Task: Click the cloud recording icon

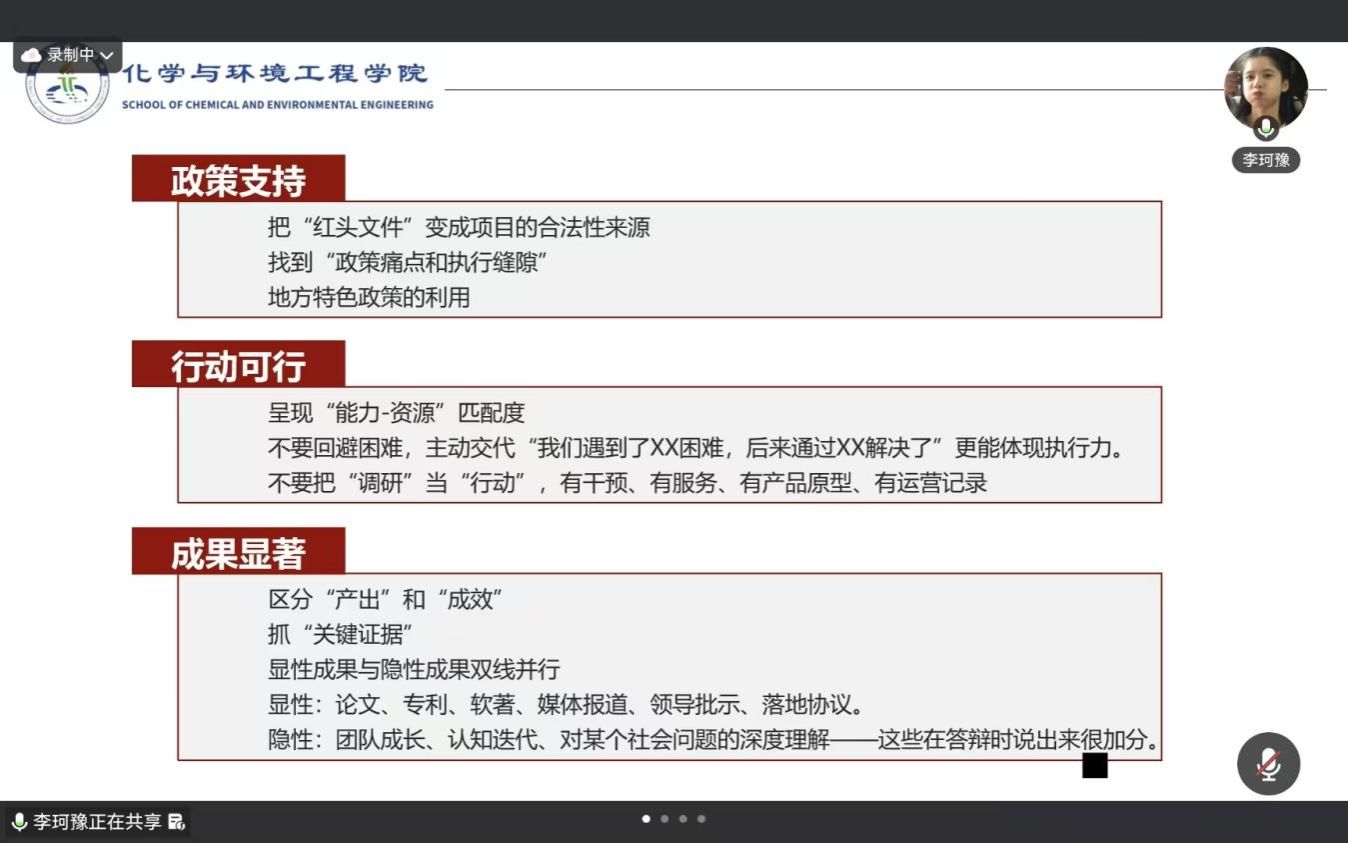Action: click(x=32, y=55)
